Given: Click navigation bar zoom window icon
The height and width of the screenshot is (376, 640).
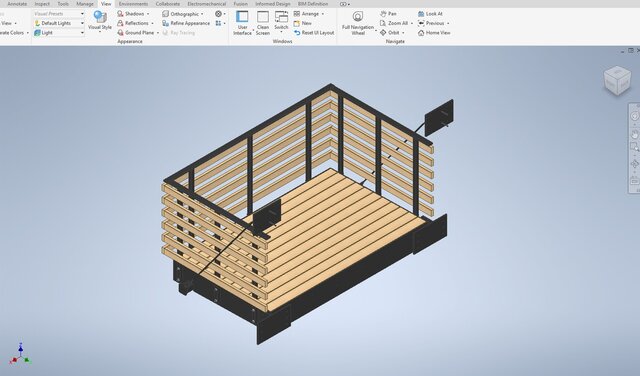Looking at the screenshot, I should click(x=634, y=147).
